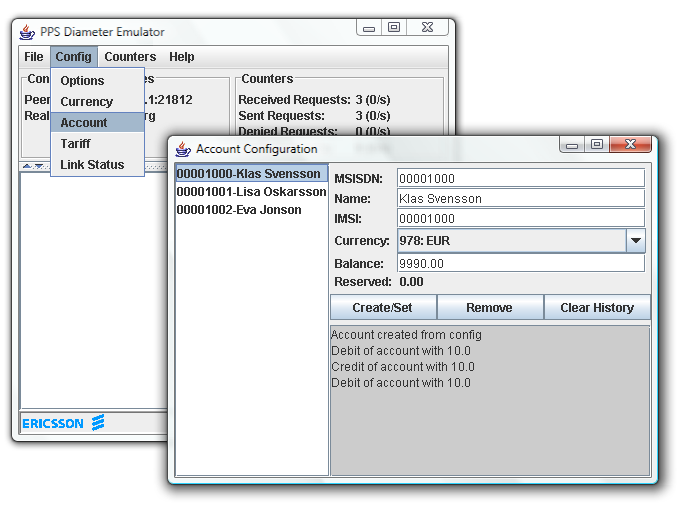The width and height of the screenshot is (680, 508).
Task: Select account 00001001-Lisa Oskarsson
Action: pos(252,192)
